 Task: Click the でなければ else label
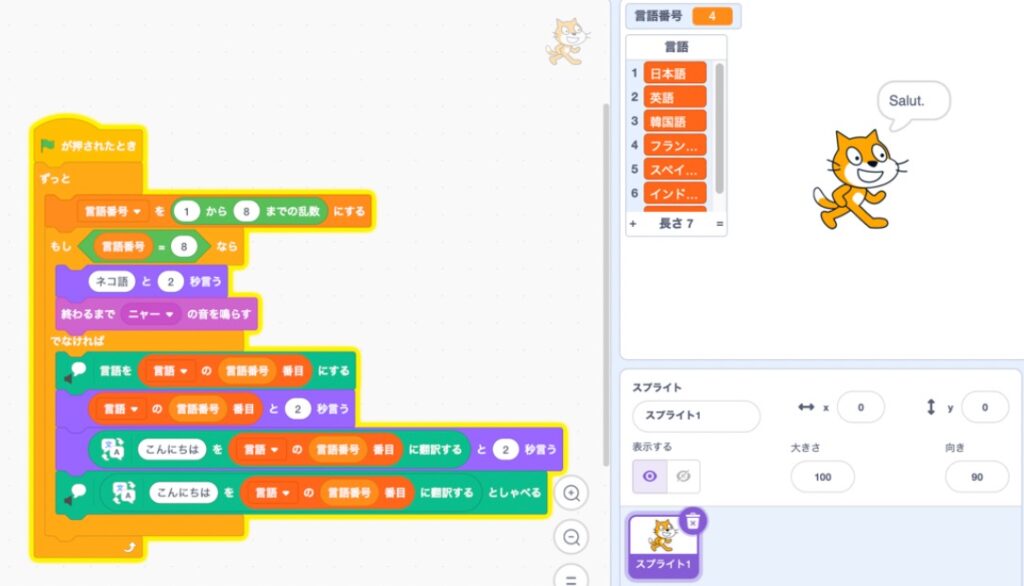pyautogui.click(x=77, y=340)
